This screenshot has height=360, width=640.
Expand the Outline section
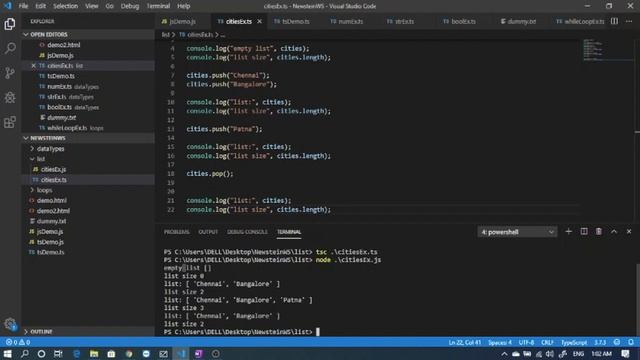tap(88, 331)
